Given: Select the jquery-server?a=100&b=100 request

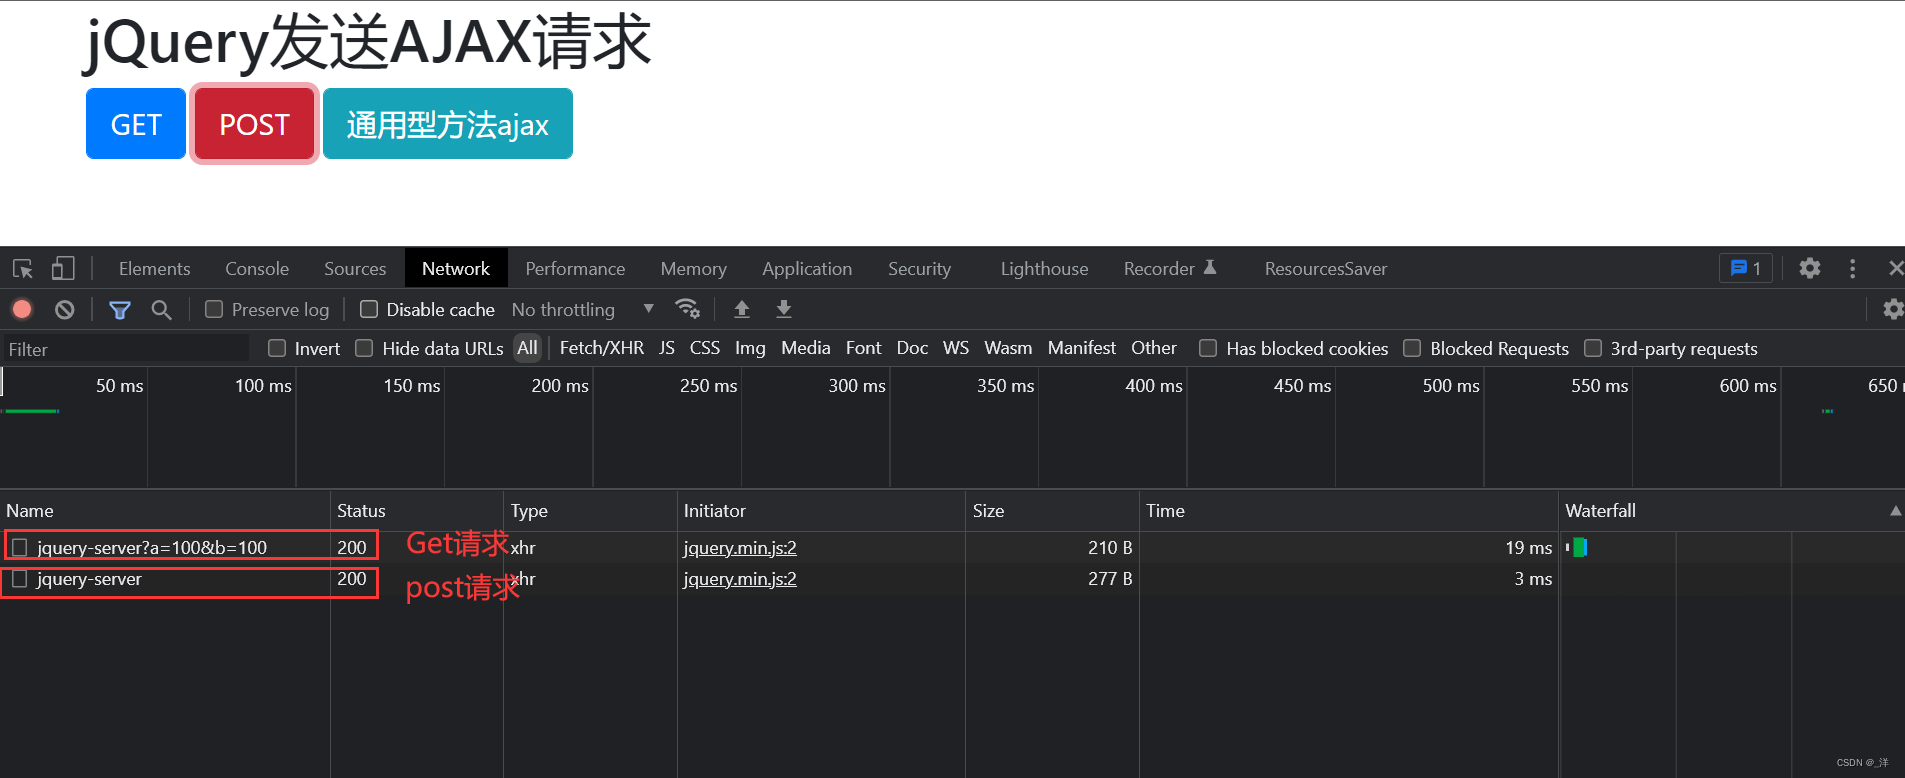Looking at the screenshot, I should (x=152, y=548).
